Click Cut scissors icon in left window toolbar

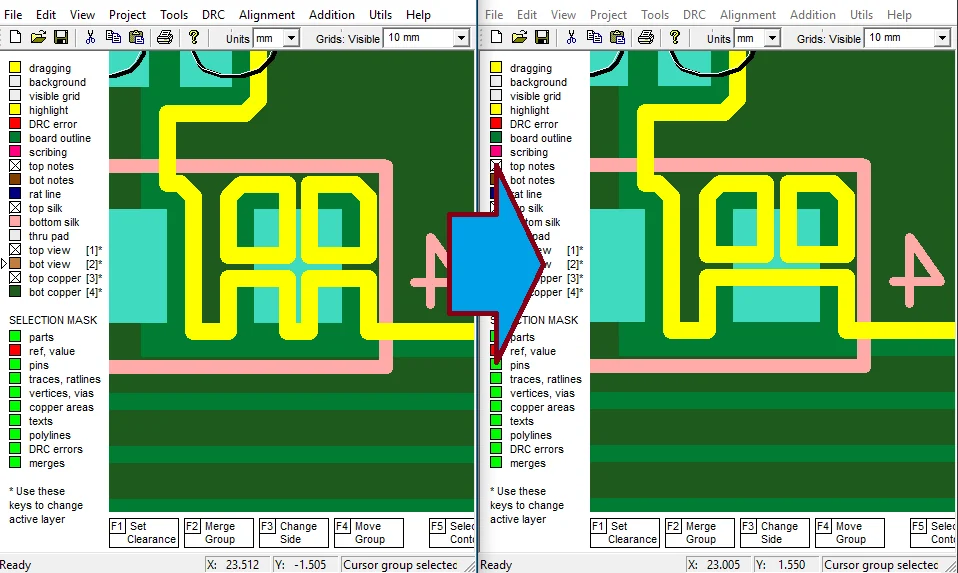(90, 38)
